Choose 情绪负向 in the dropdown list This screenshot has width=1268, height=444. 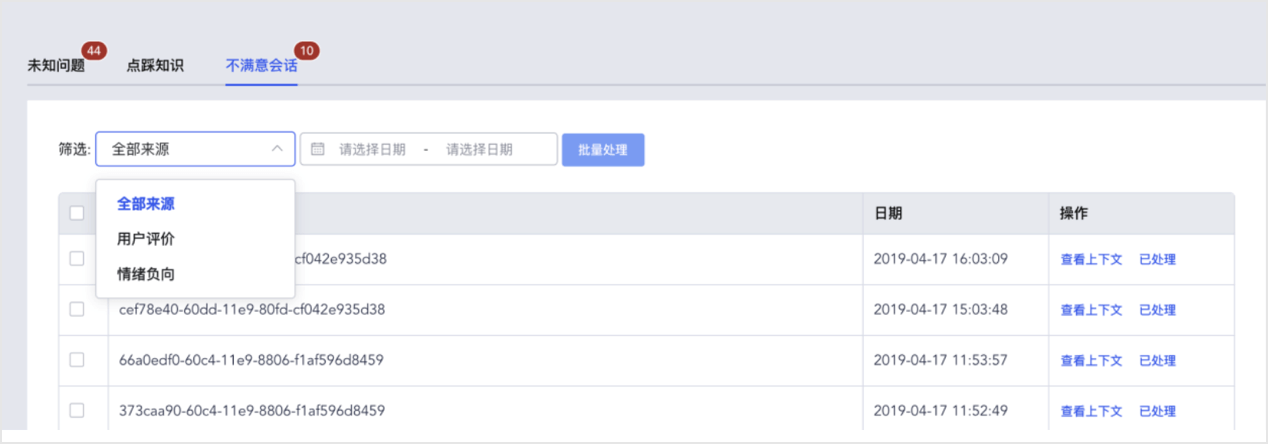tap(146, 274)
